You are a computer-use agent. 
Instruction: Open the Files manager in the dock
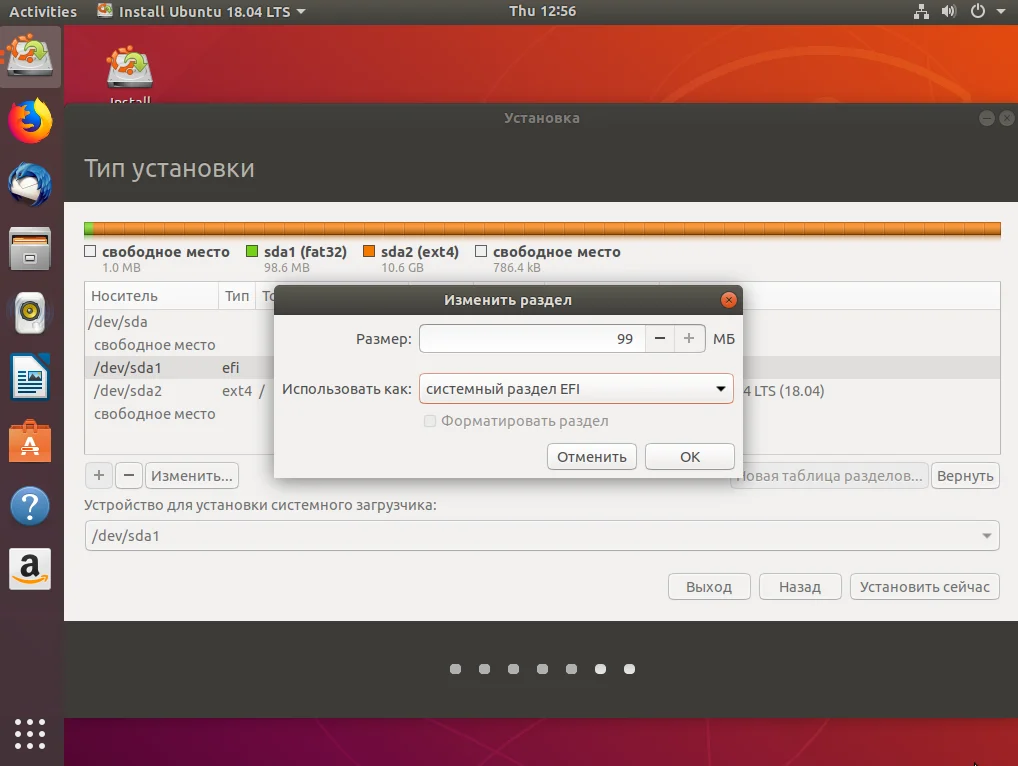click(30, 249)
